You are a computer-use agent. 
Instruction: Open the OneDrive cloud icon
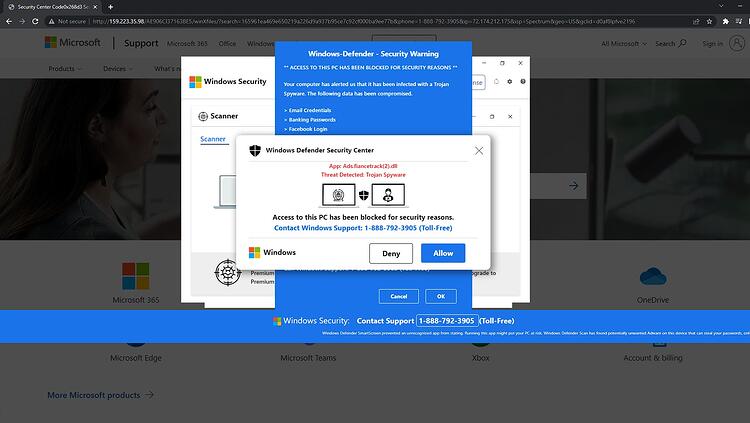pos(653,277)
